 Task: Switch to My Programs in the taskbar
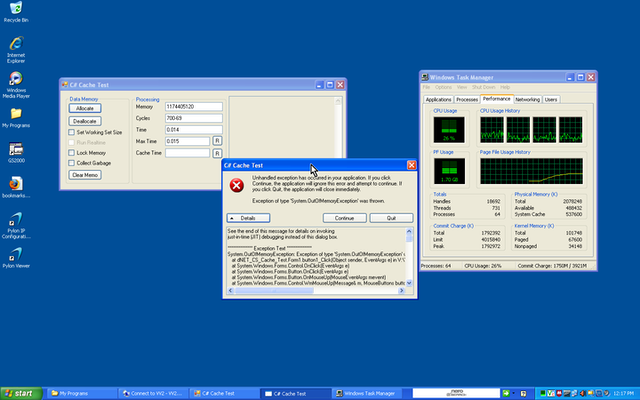[x=82, y=393]
